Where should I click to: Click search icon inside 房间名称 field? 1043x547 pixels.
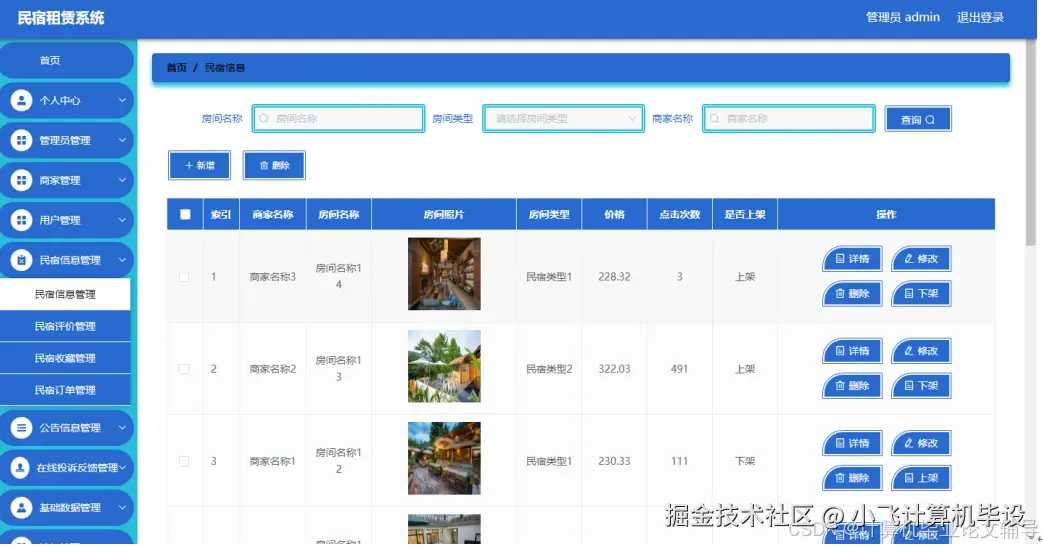point(264,118)
